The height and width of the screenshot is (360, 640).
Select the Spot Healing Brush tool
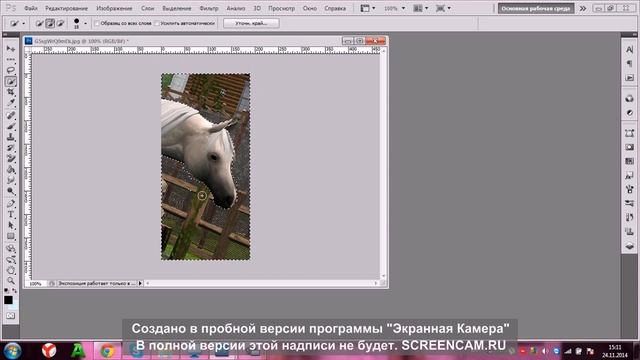(11, 116)
